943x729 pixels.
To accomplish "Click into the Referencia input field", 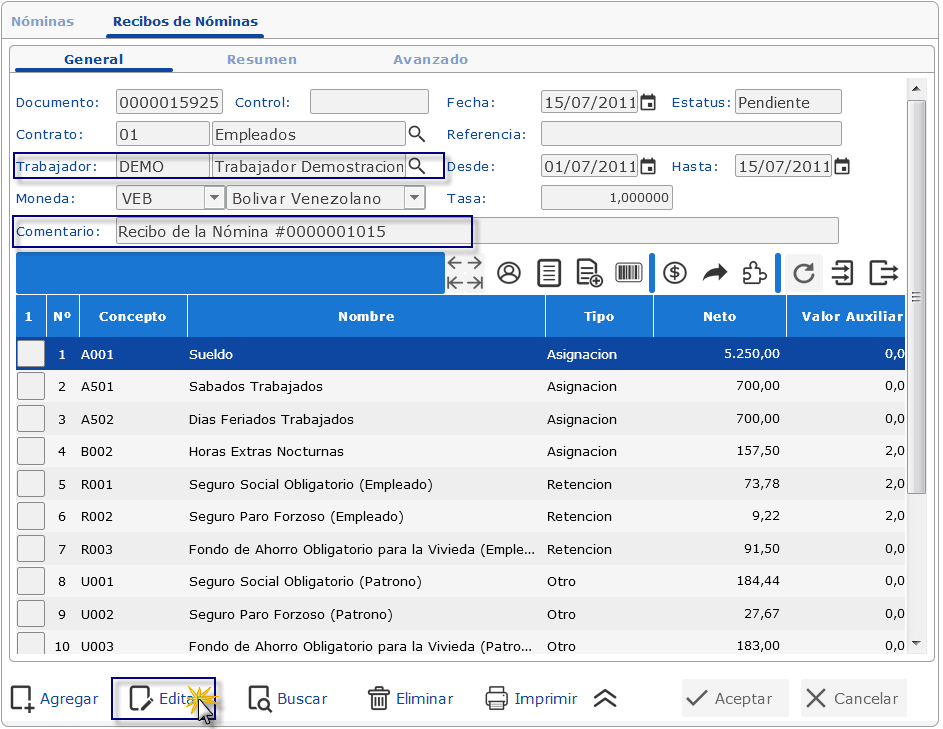I will (691, 134).
